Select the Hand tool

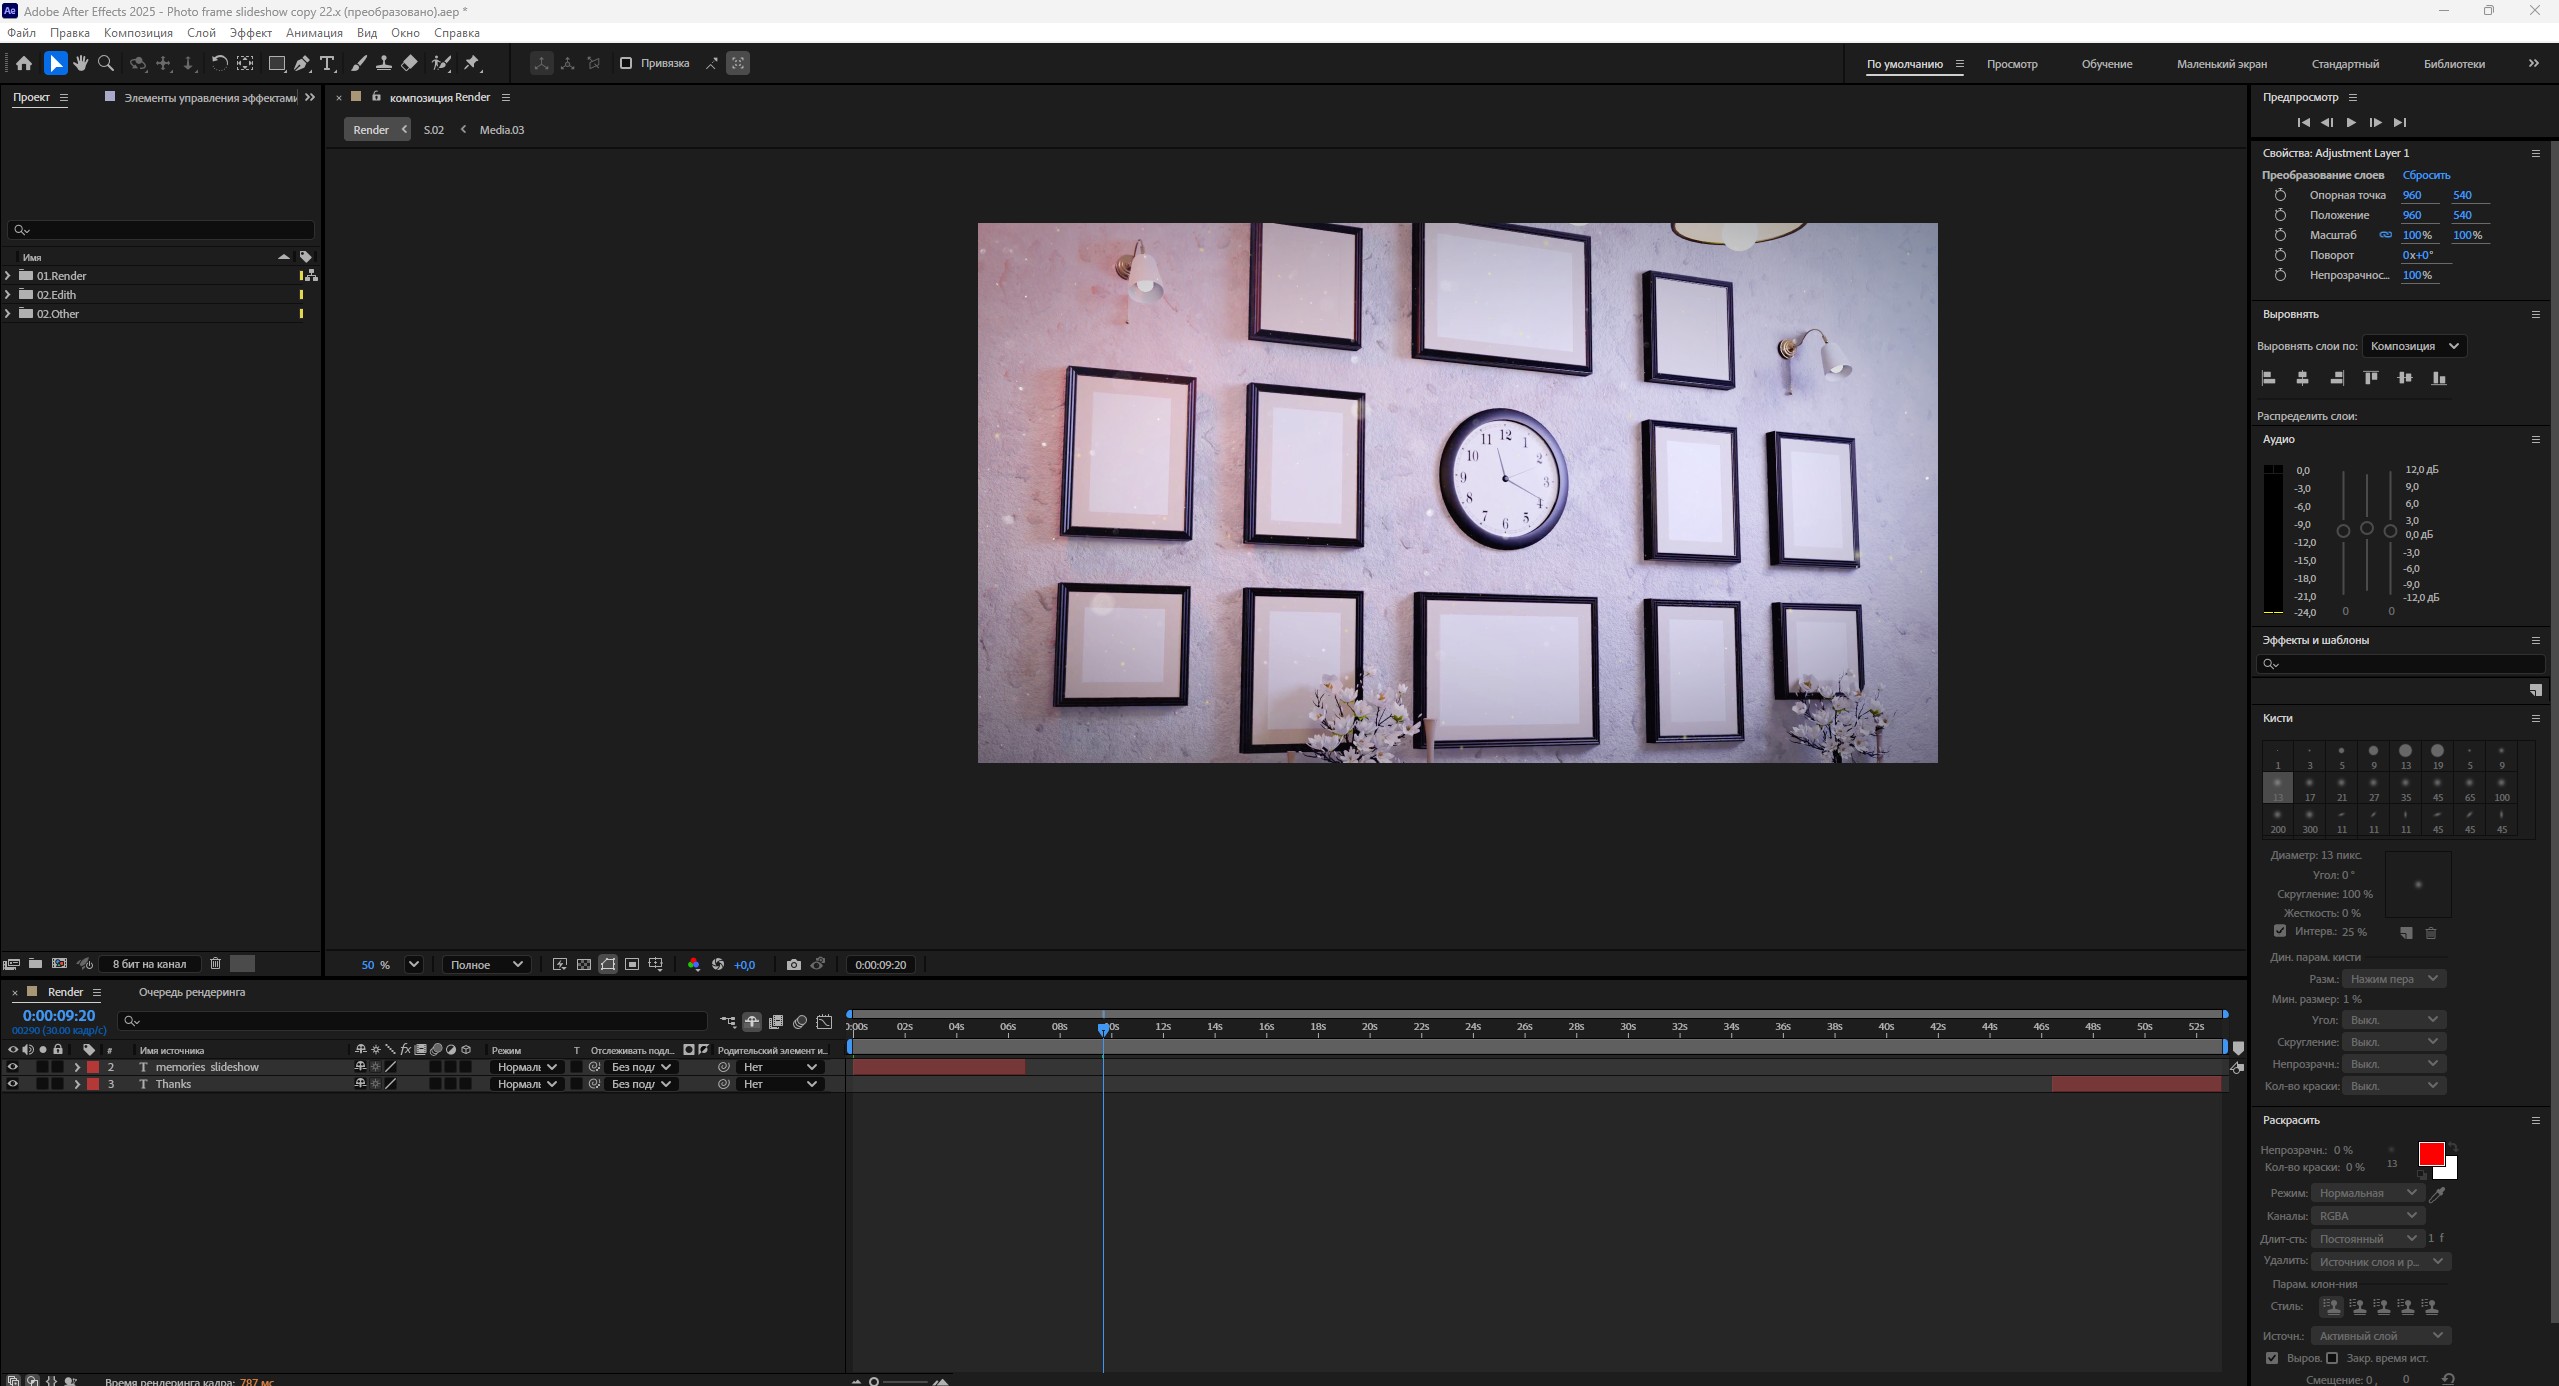[81, 63]
